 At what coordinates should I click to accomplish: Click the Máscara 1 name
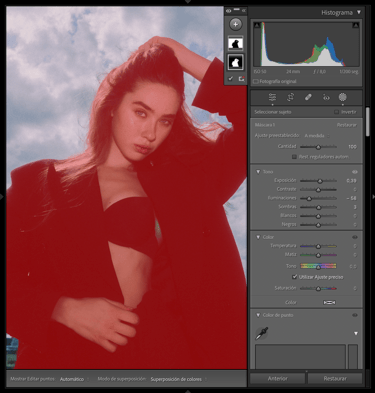tap(265, 125)
